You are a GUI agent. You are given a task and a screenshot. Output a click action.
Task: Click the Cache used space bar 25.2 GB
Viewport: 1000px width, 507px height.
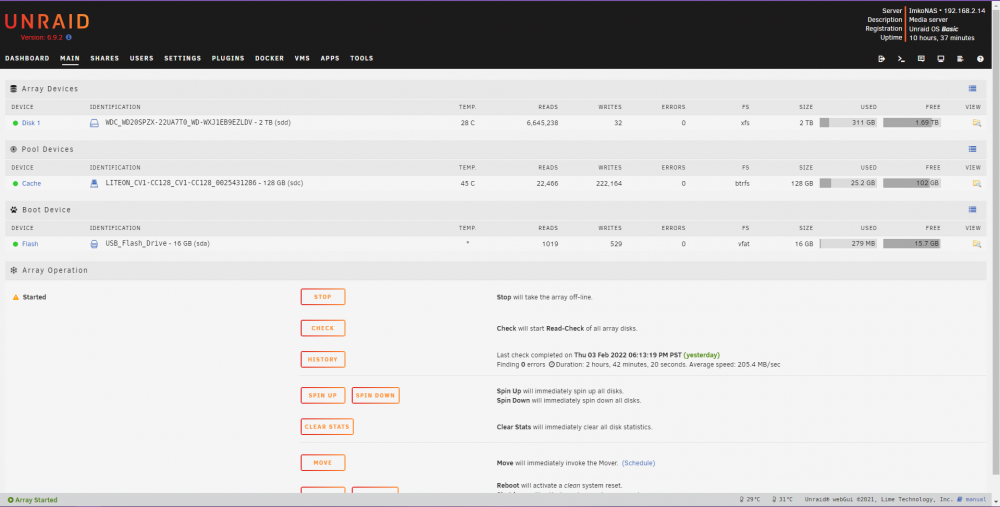[x=848, y=184]
